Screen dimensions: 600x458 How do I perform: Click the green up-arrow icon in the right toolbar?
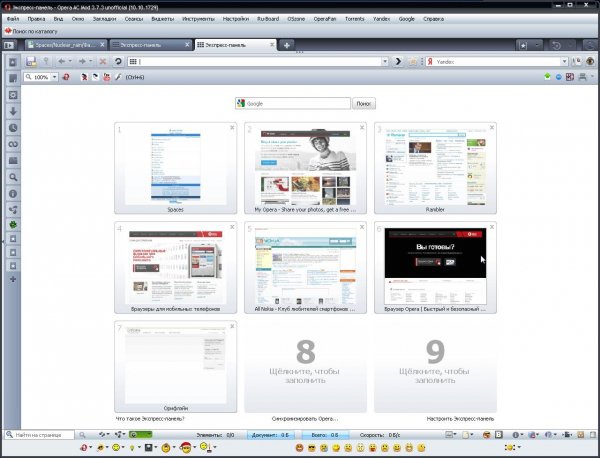point(547,77)
